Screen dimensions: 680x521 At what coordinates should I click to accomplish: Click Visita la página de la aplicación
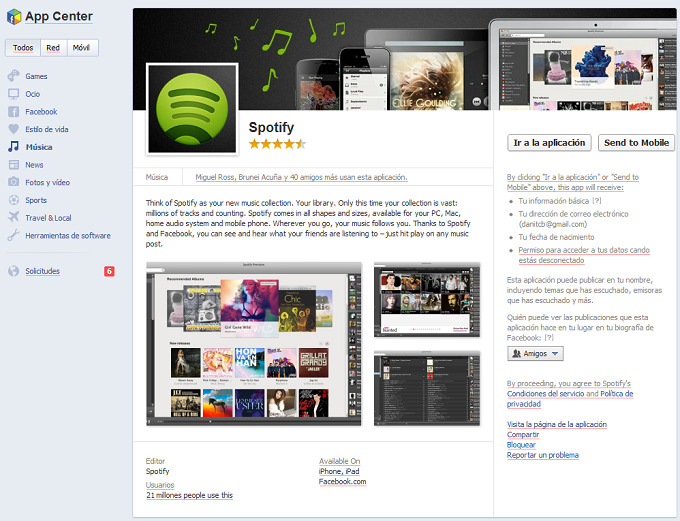557,424
